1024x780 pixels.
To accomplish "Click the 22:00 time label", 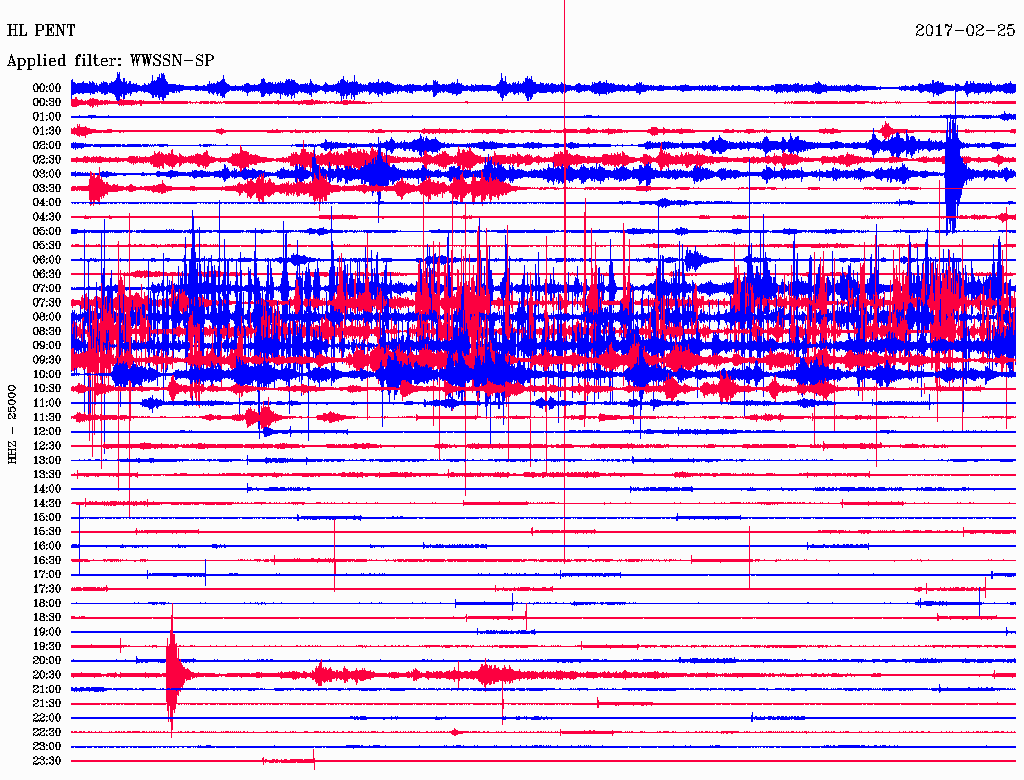I will (47, 718).
